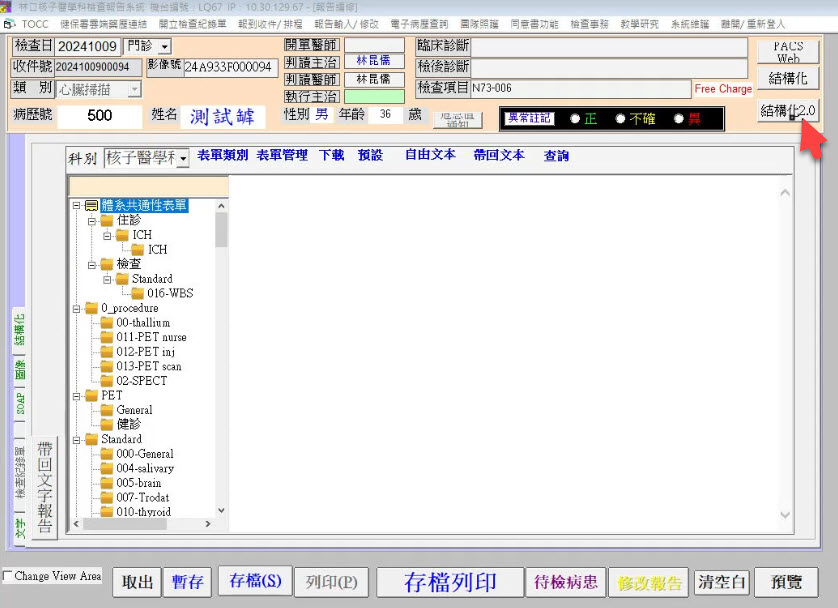Viewport: 838px width, 608px height.
Task: Click the 011-PET nurse folder icon
Action: (107, 337)
